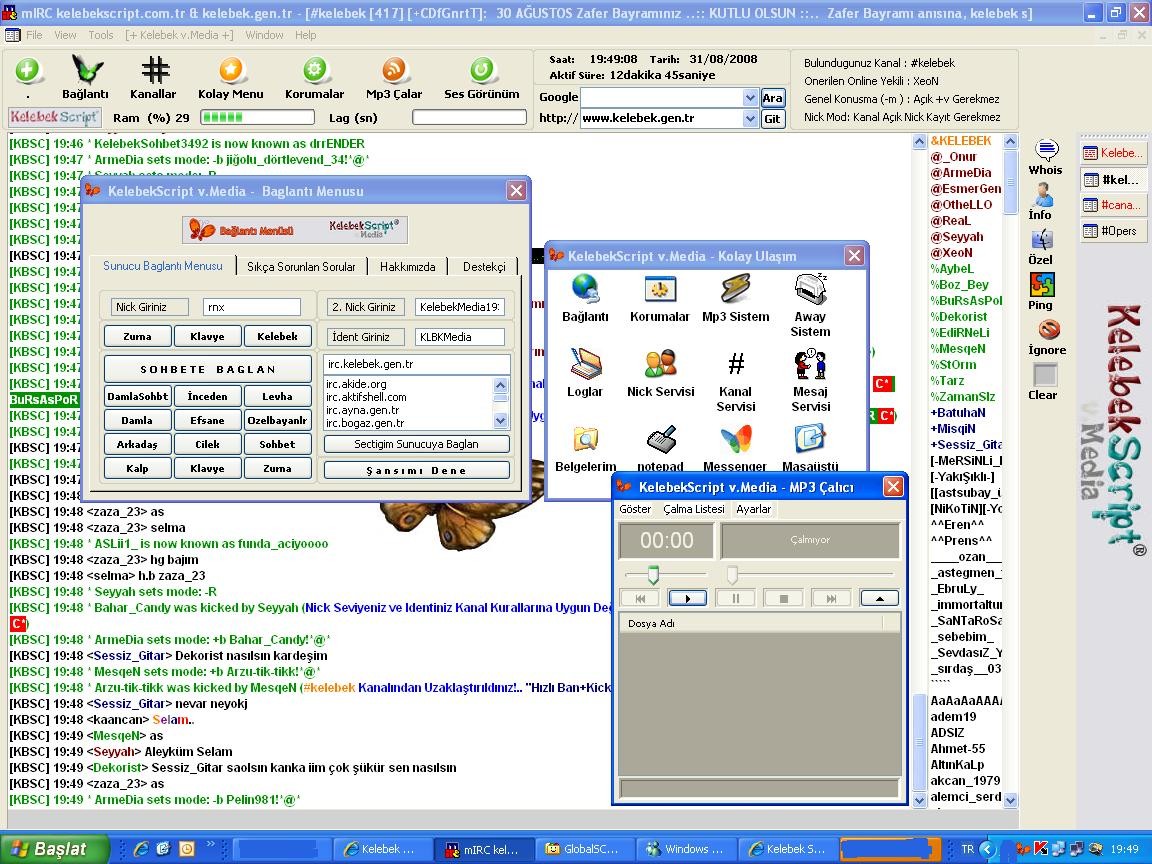Open Kanallar from the main toolbar
This screenshot has height=864, width=1152.
(x=154, y=72)
